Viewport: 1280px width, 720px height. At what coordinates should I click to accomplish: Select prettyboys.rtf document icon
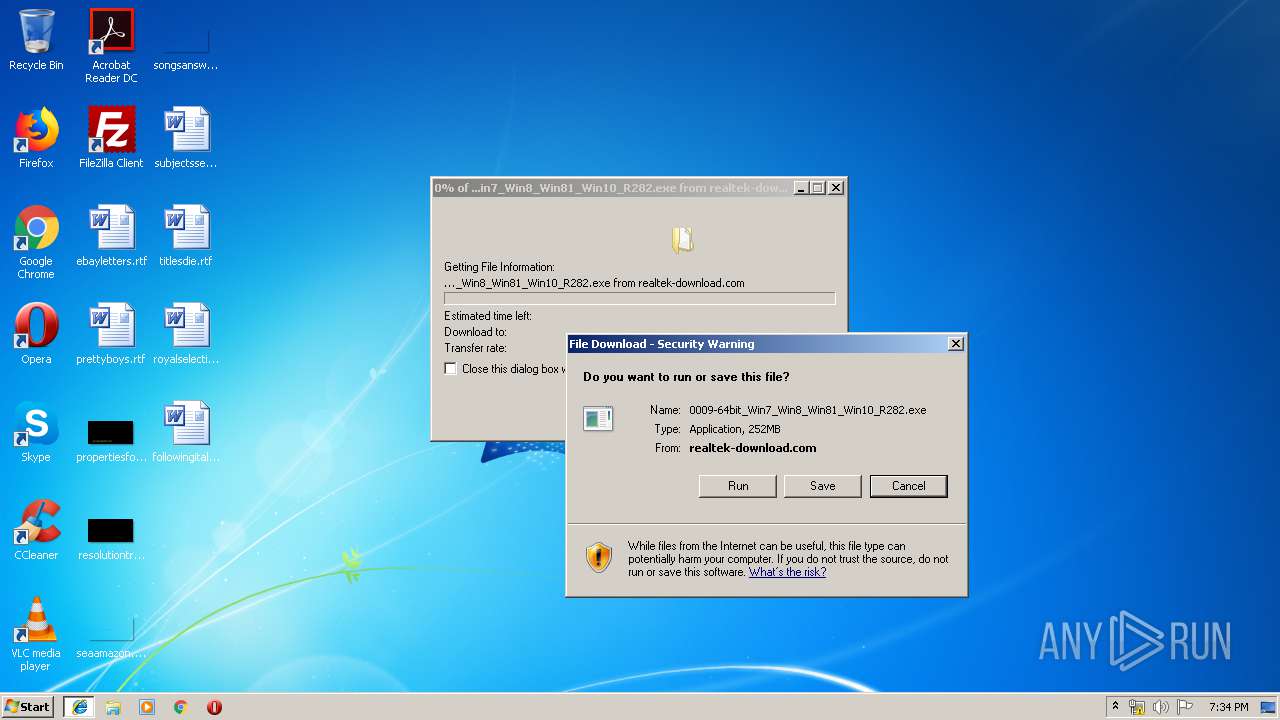pos(111,334)
